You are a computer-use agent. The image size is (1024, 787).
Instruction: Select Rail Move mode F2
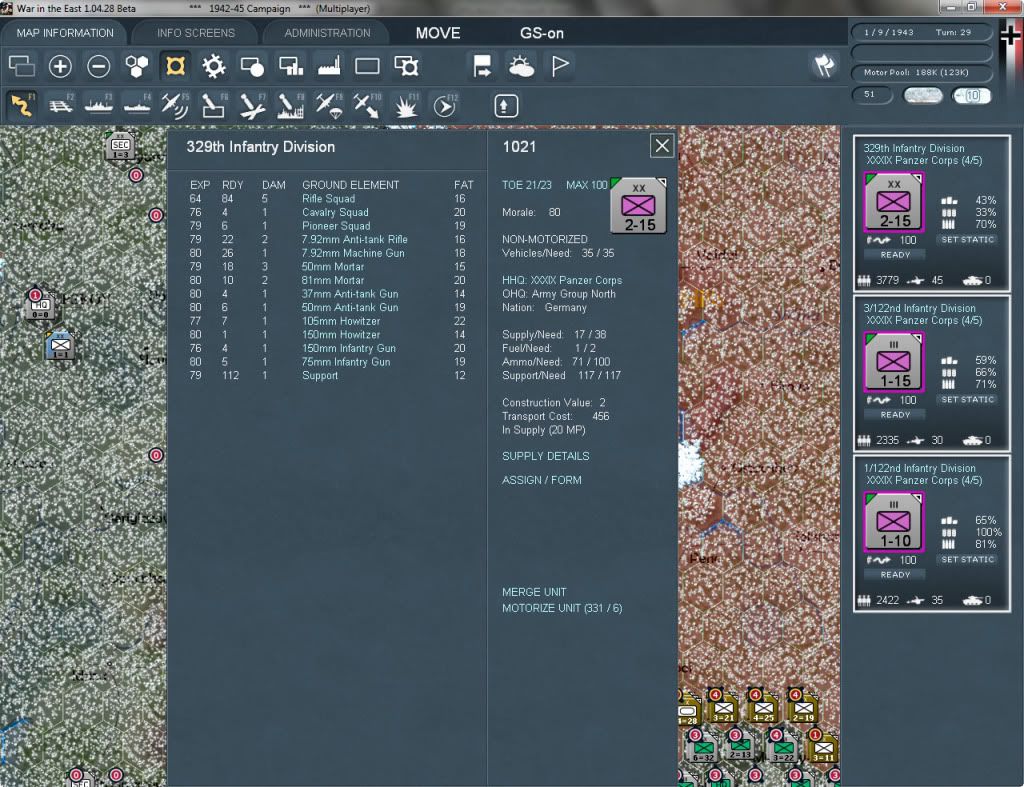click(x=61, y=106)
